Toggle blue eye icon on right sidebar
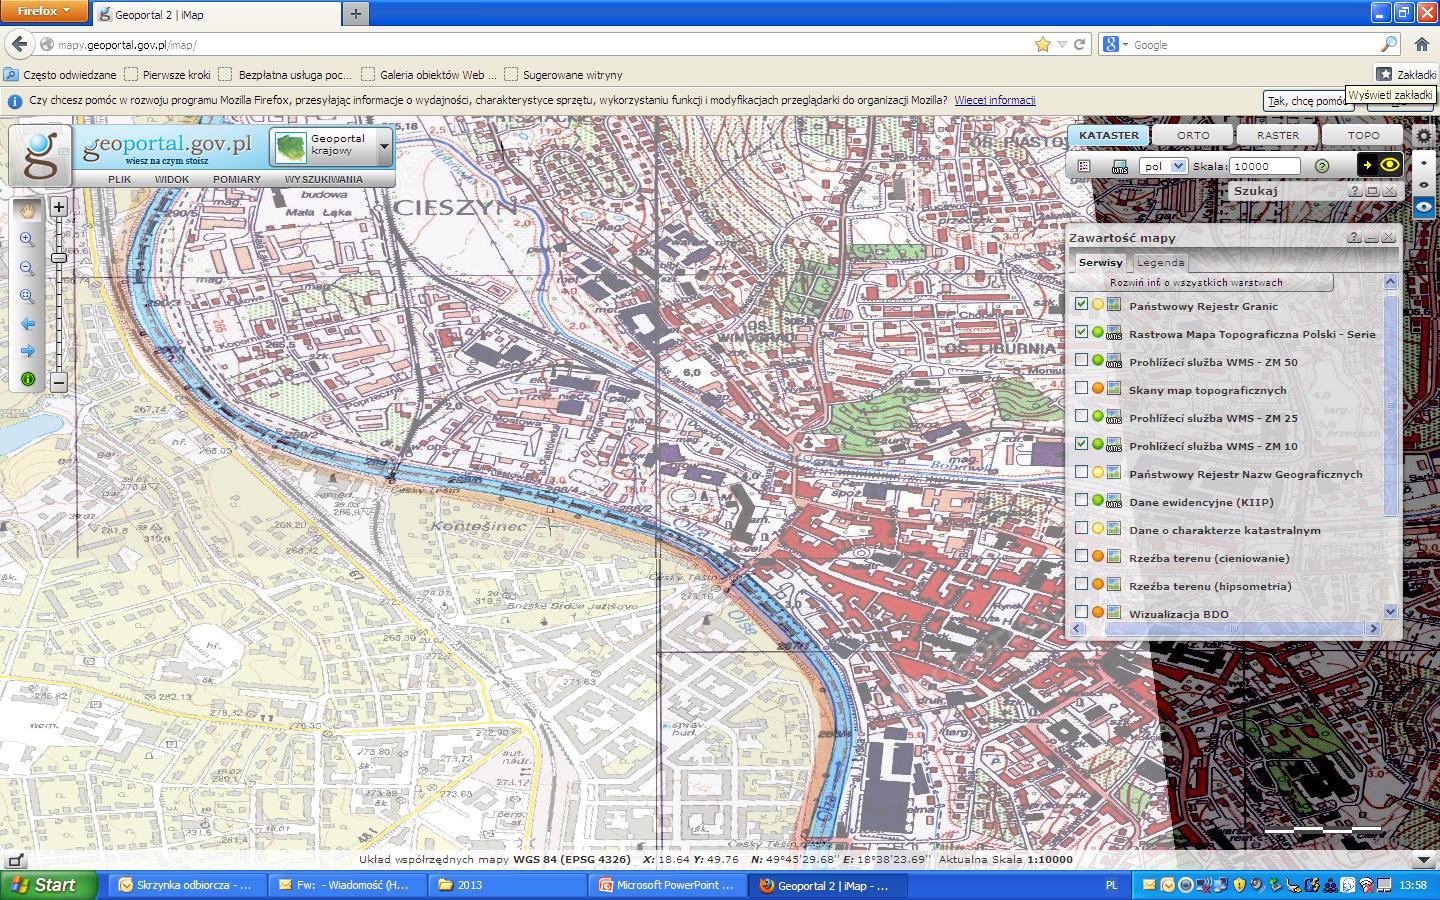Viewport: 1440px width, 900px height. [x=1423, y=207]
